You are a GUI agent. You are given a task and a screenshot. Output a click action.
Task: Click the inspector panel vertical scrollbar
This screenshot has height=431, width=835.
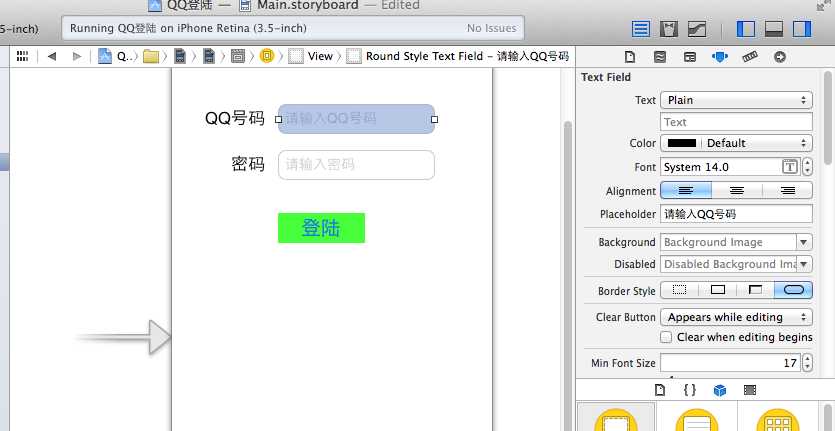[x=828, y=117]
